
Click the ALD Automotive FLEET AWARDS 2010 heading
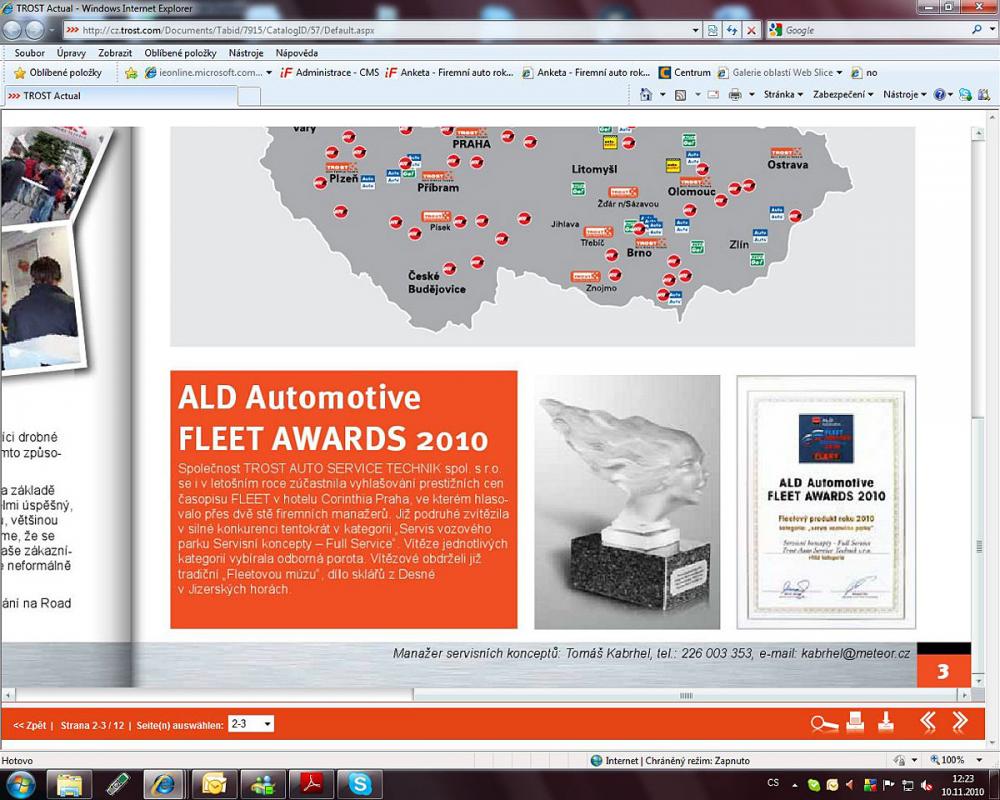point(333,418)
